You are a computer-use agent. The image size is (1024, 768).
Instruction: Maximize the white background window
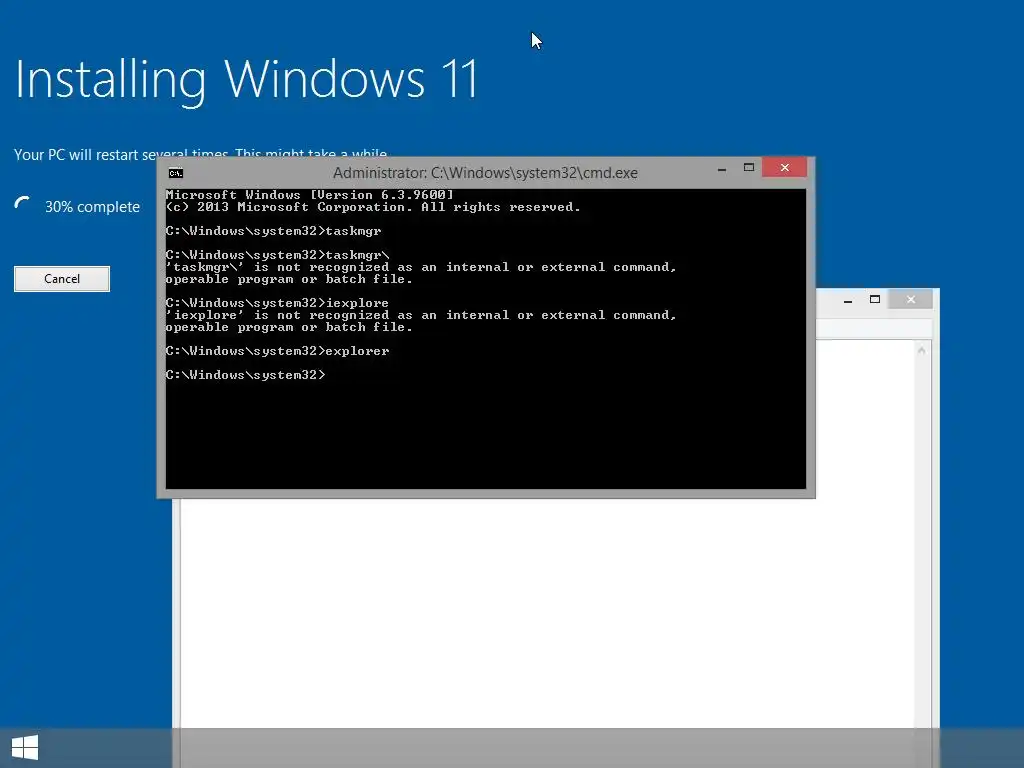(x=875, y=300)
